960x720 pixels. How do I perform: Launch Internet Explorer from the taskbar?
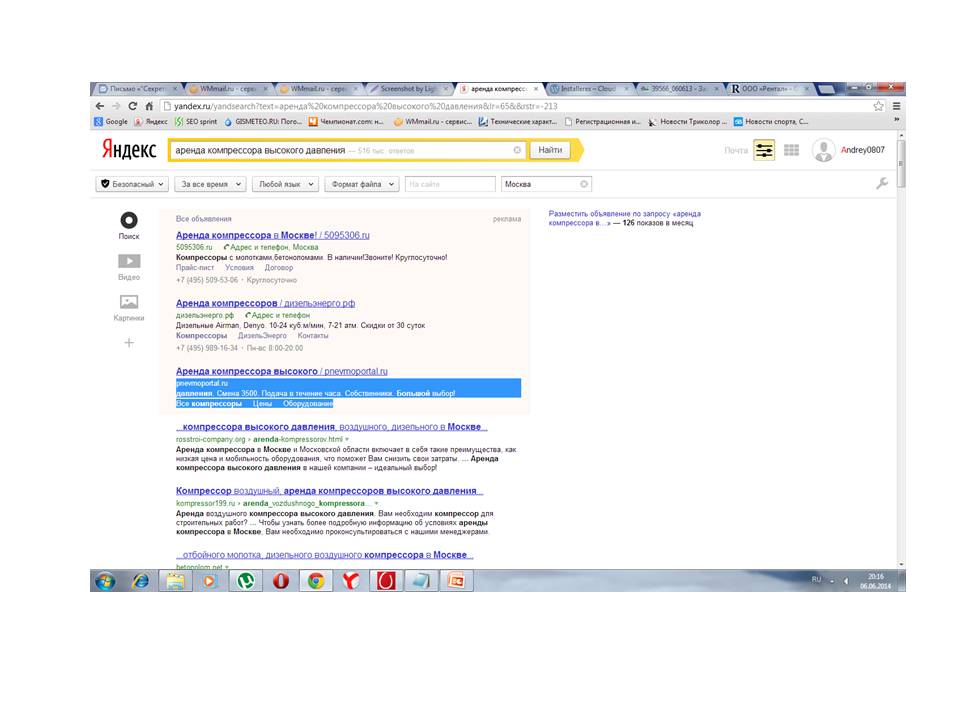pyautogui.click(x=140, y=580)
